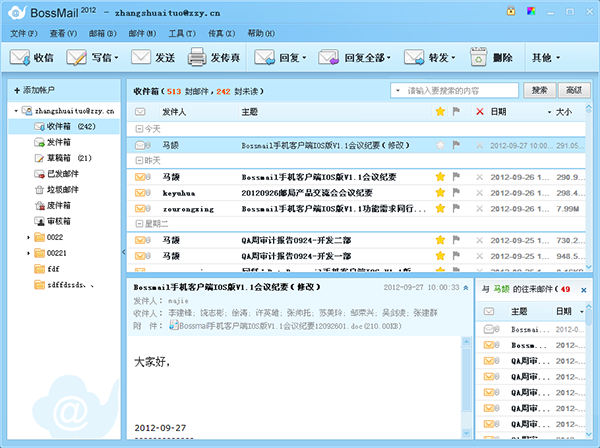The width and height of the screenshot is (600, 448).
Task: Open the 工具(T) menu
Action: point(182,34)
